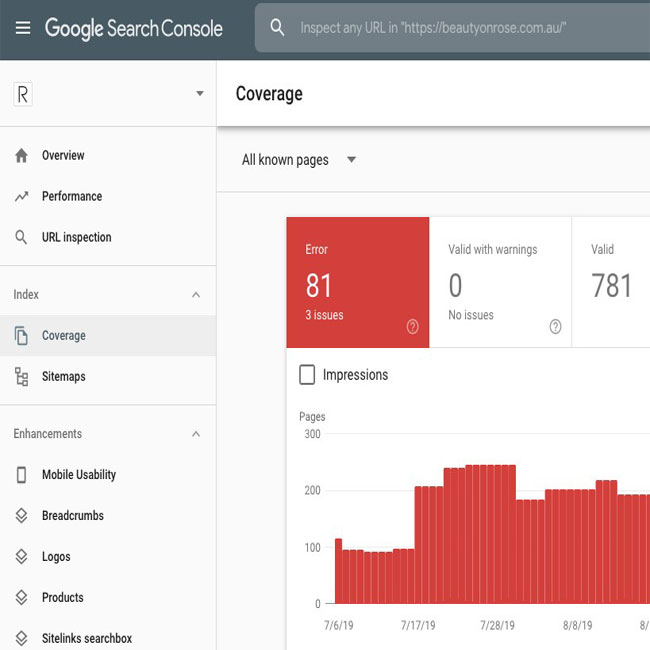
Task: Click the Mobile Usability phone icon
Action: tap(21, 475)
